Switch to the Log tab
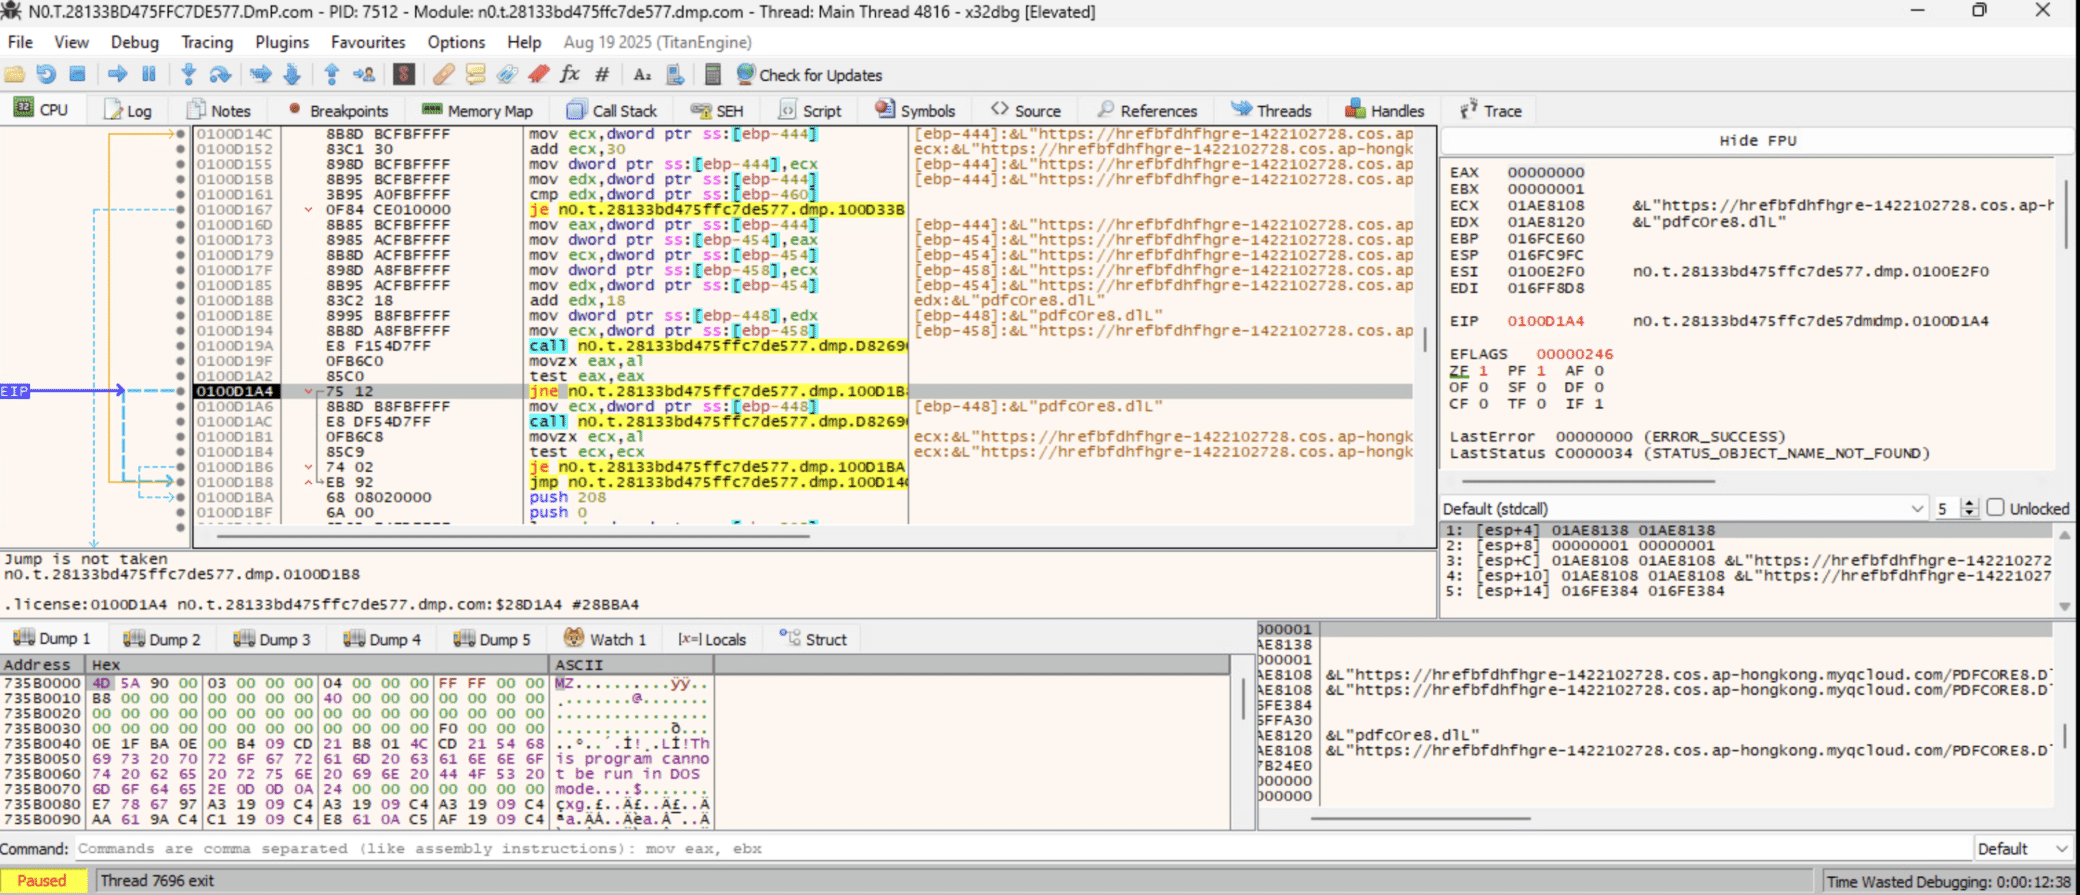The image size is (2080, 895). coord(128,111)
